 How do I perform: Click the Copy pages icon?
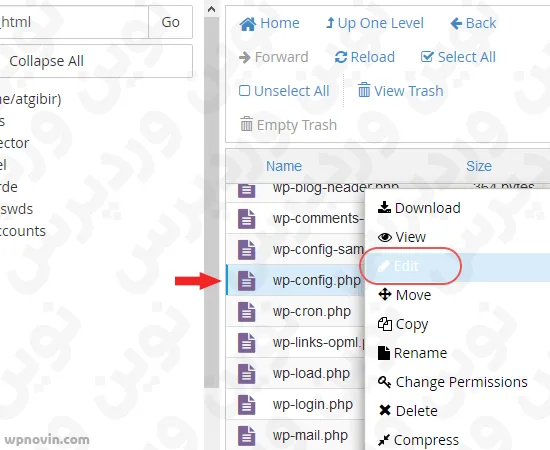tap(385, 324)
